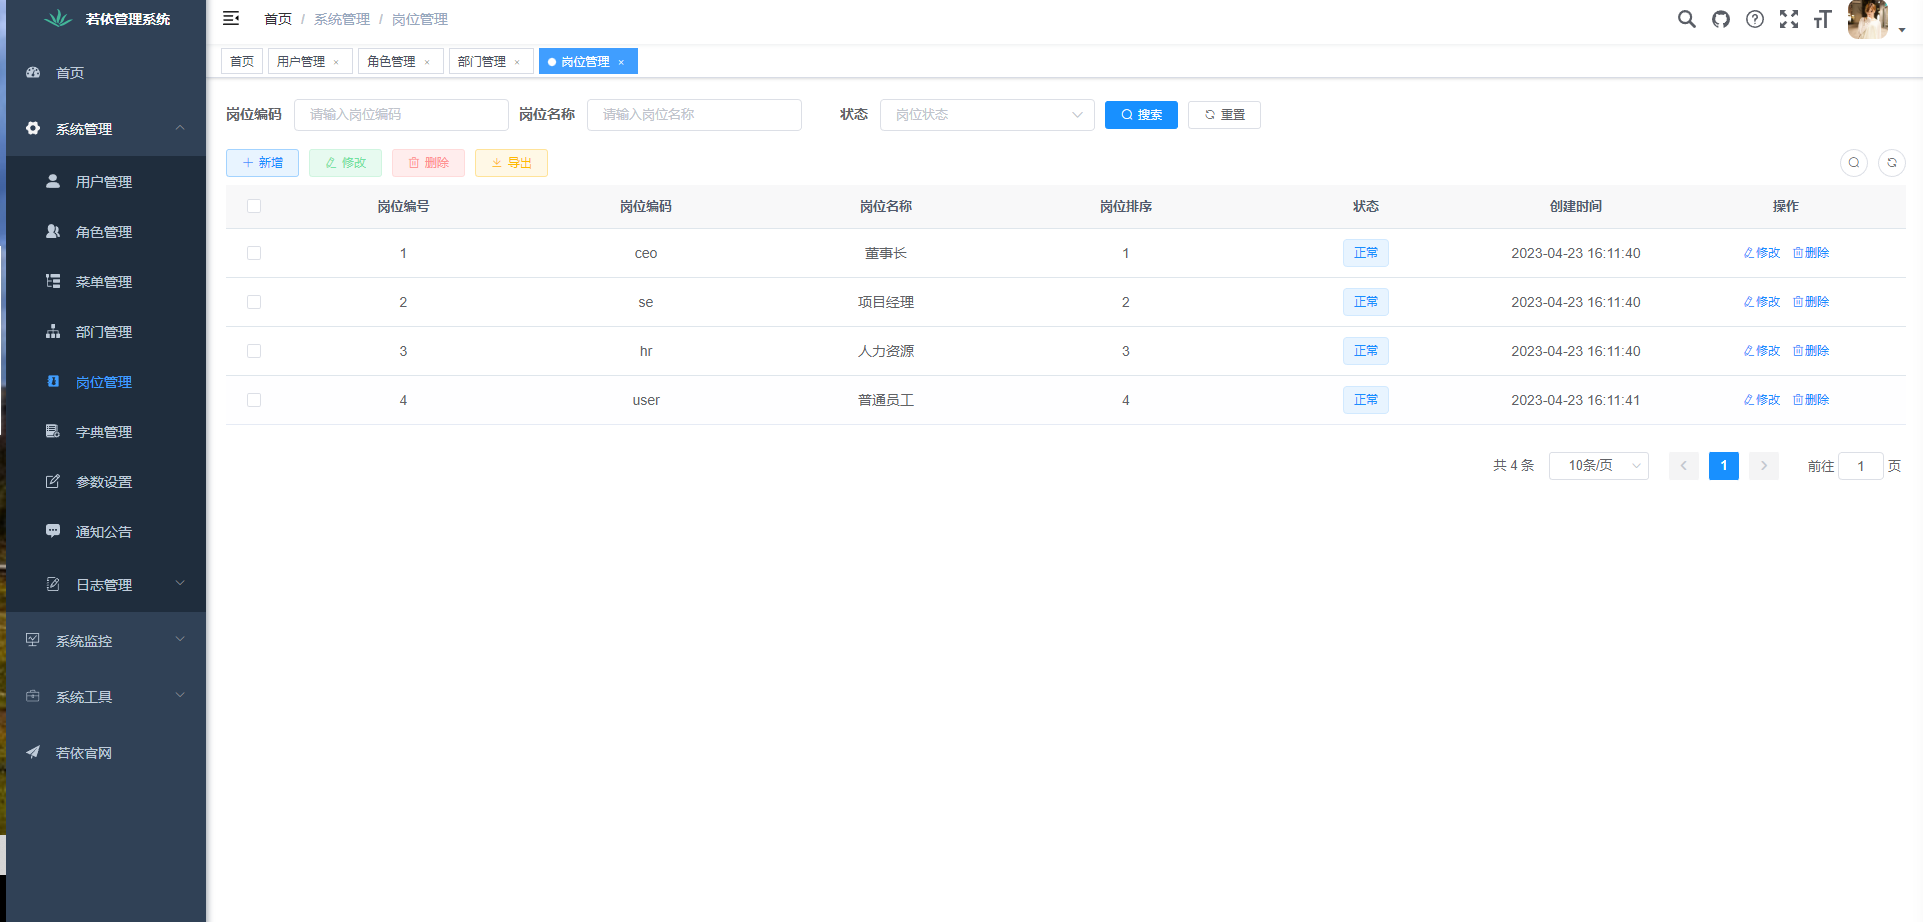Click the 若依官网 paper plane icon
This screenshot has height=922, width=1923.
tap(33, 752)
